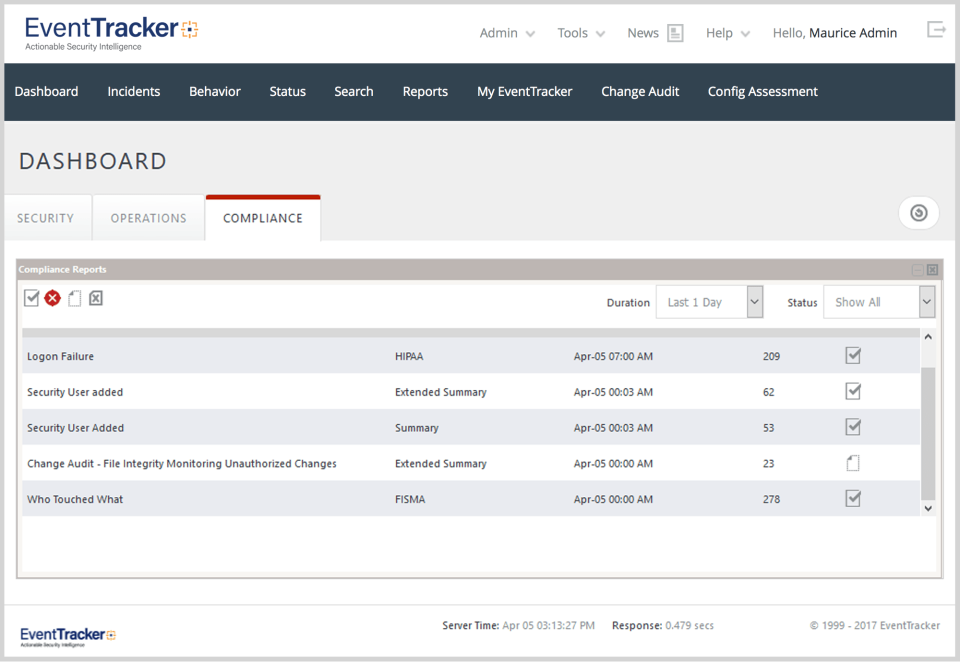The image size is (960, 662).
Task: Select the success status filter icon
Action: coord(32,298)
